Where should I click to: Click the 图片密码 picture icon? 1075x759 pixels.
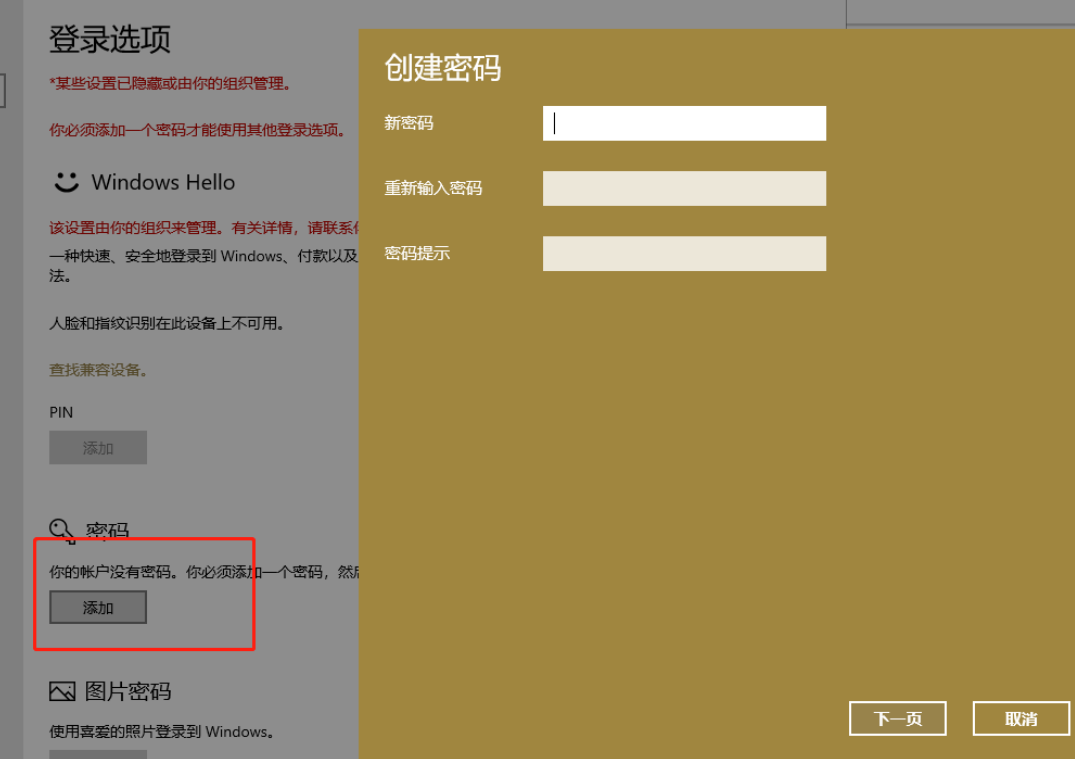click(x=62, y=692)
